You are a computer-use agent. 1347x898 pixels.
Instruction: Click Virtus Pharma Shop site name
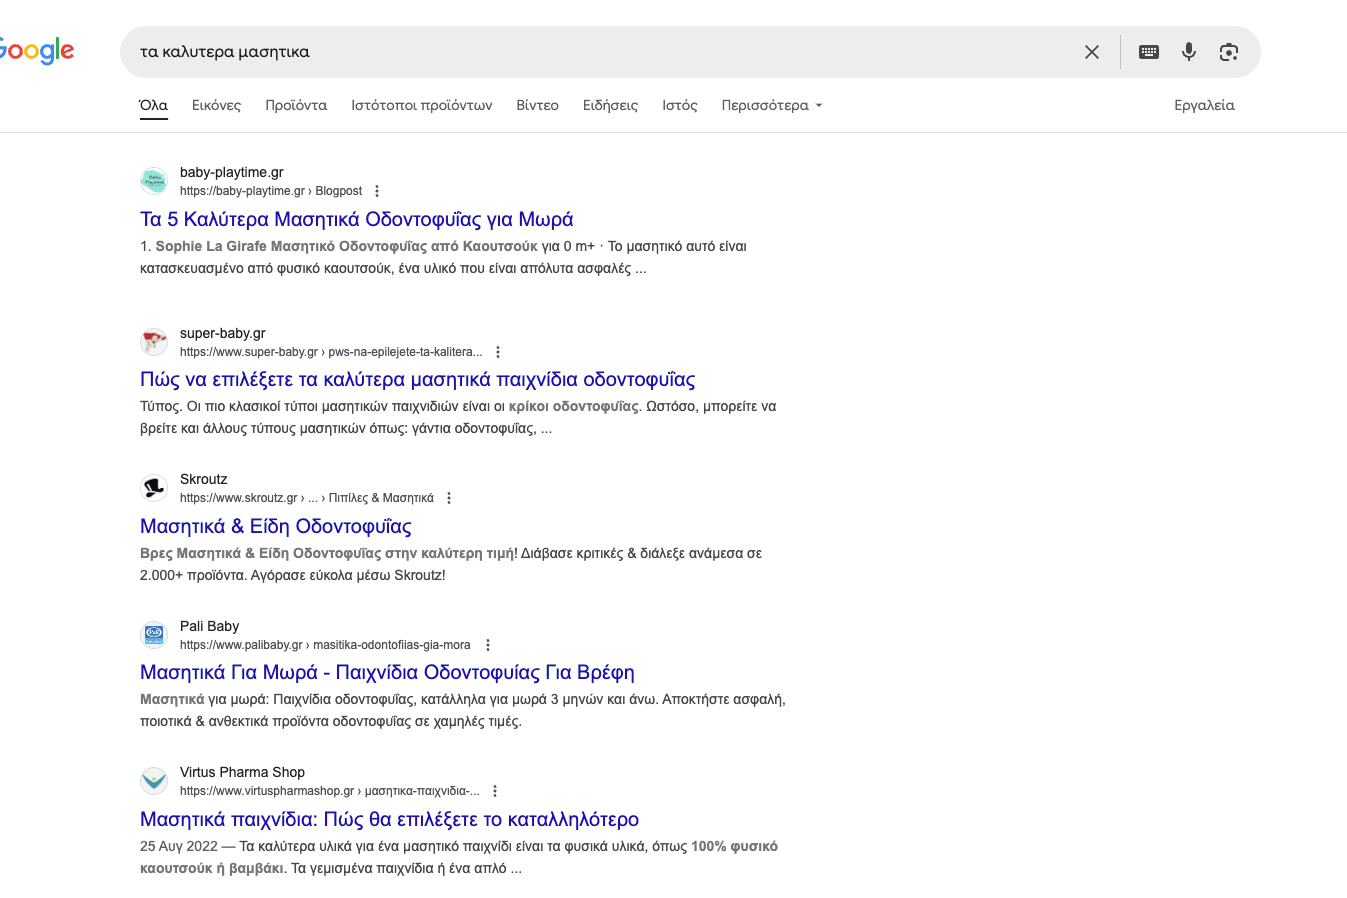click(242, 772)
